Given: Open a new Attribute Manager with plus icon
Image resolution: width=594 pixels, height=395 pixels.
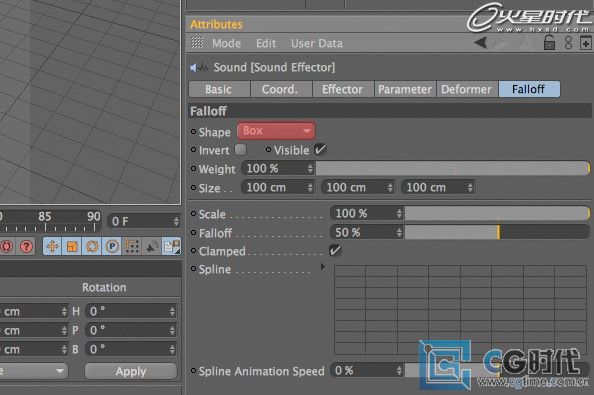Looking at the screenshot, I should point(585,42).
